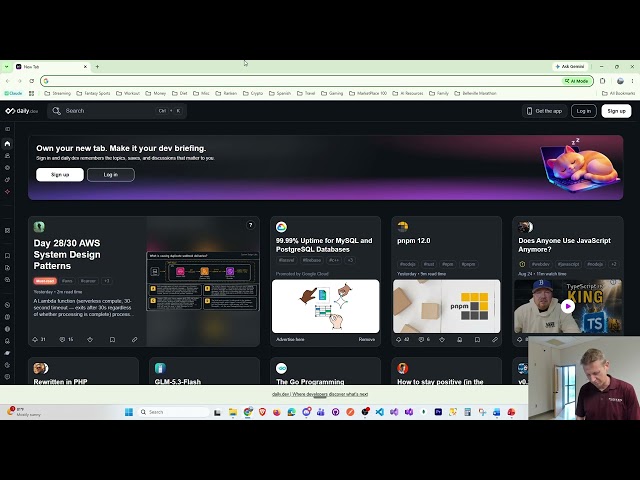Open the Money bookmarks folder
640x480 pixels.
click(156, 93)
